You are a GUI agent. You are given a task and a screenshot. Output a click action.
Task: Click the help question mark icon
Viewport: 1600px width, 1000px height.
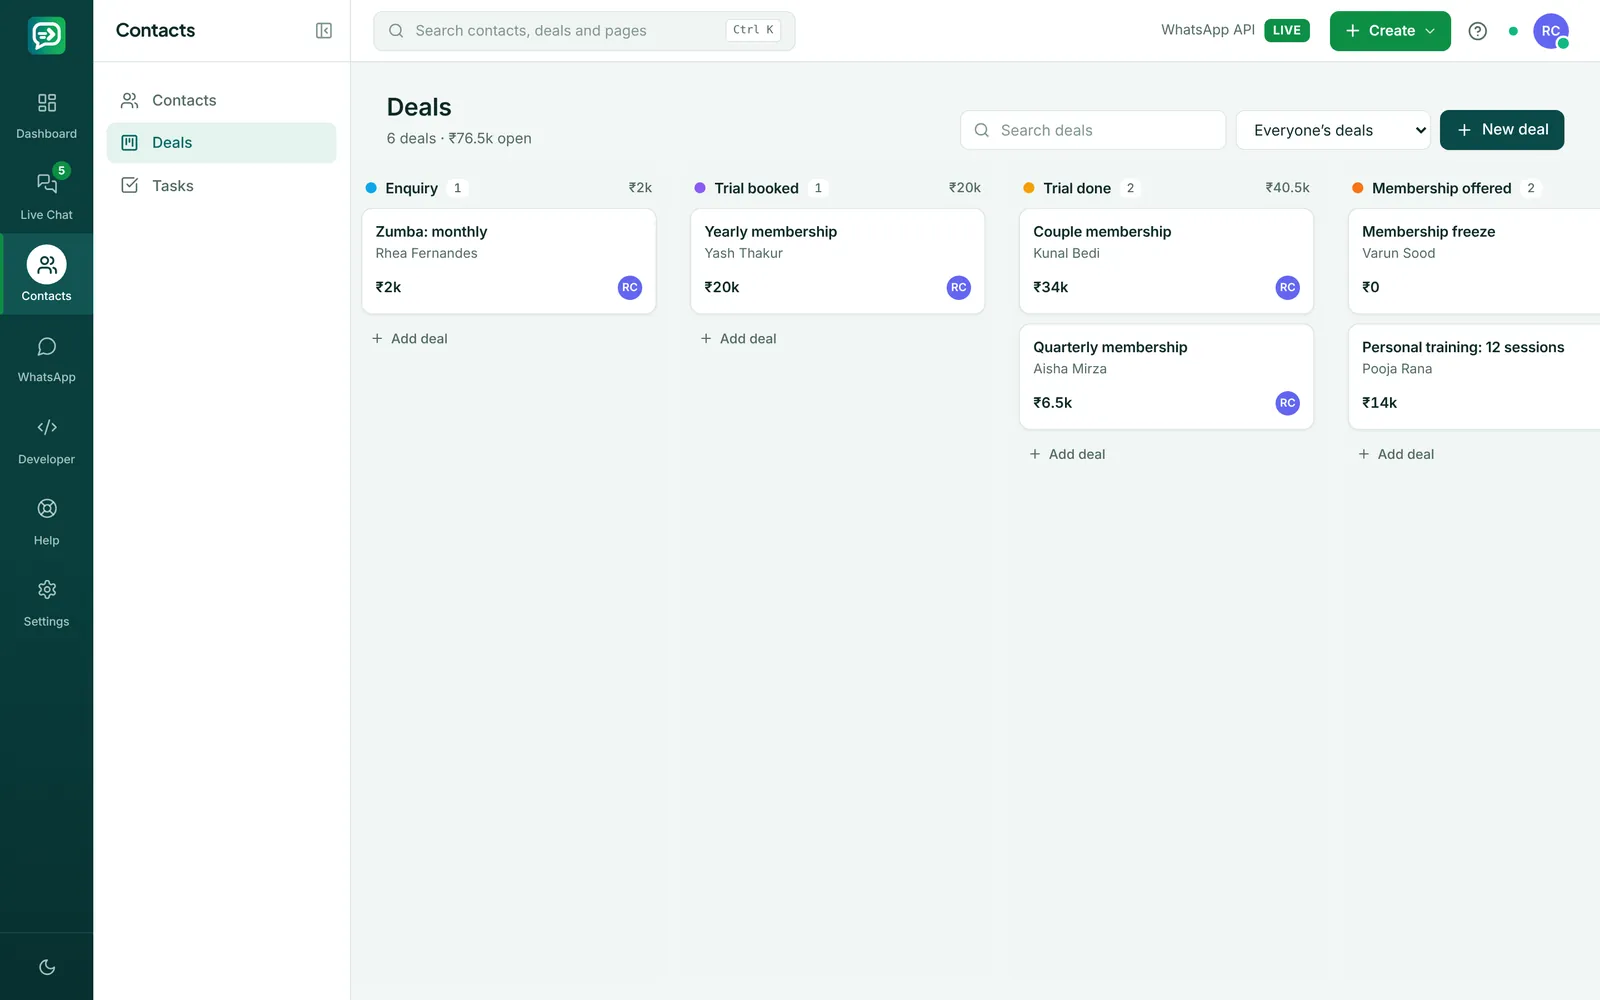coord(1477,31)
